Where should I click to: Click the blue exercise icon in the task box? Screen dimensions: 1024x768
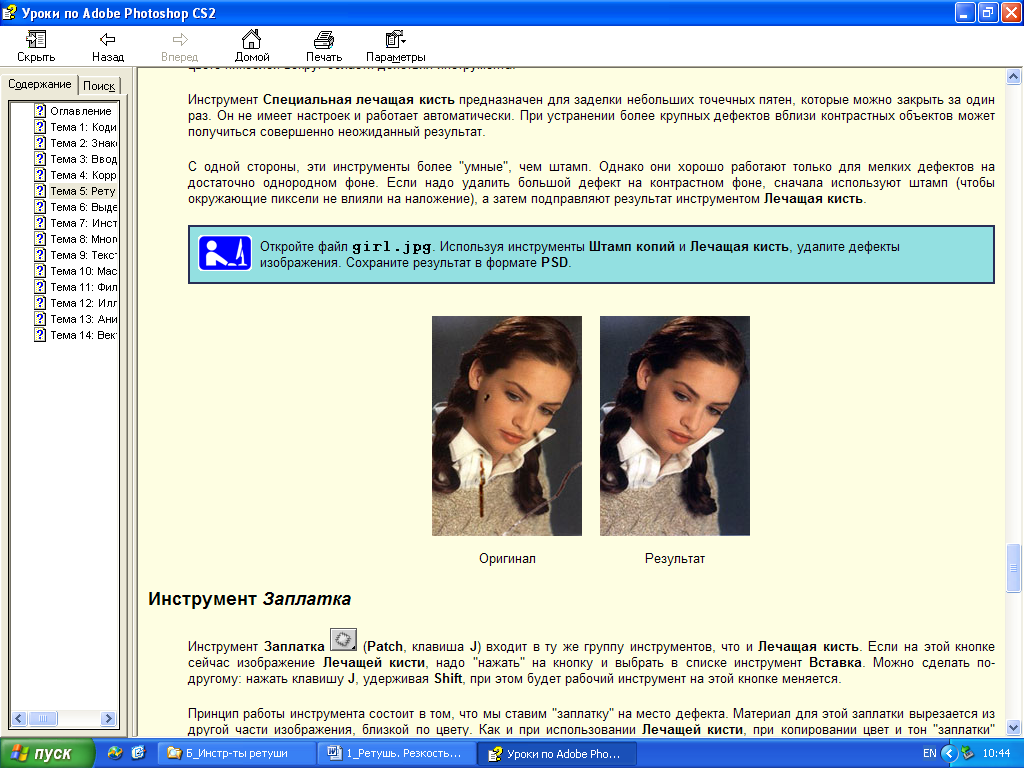coord(225,253)
